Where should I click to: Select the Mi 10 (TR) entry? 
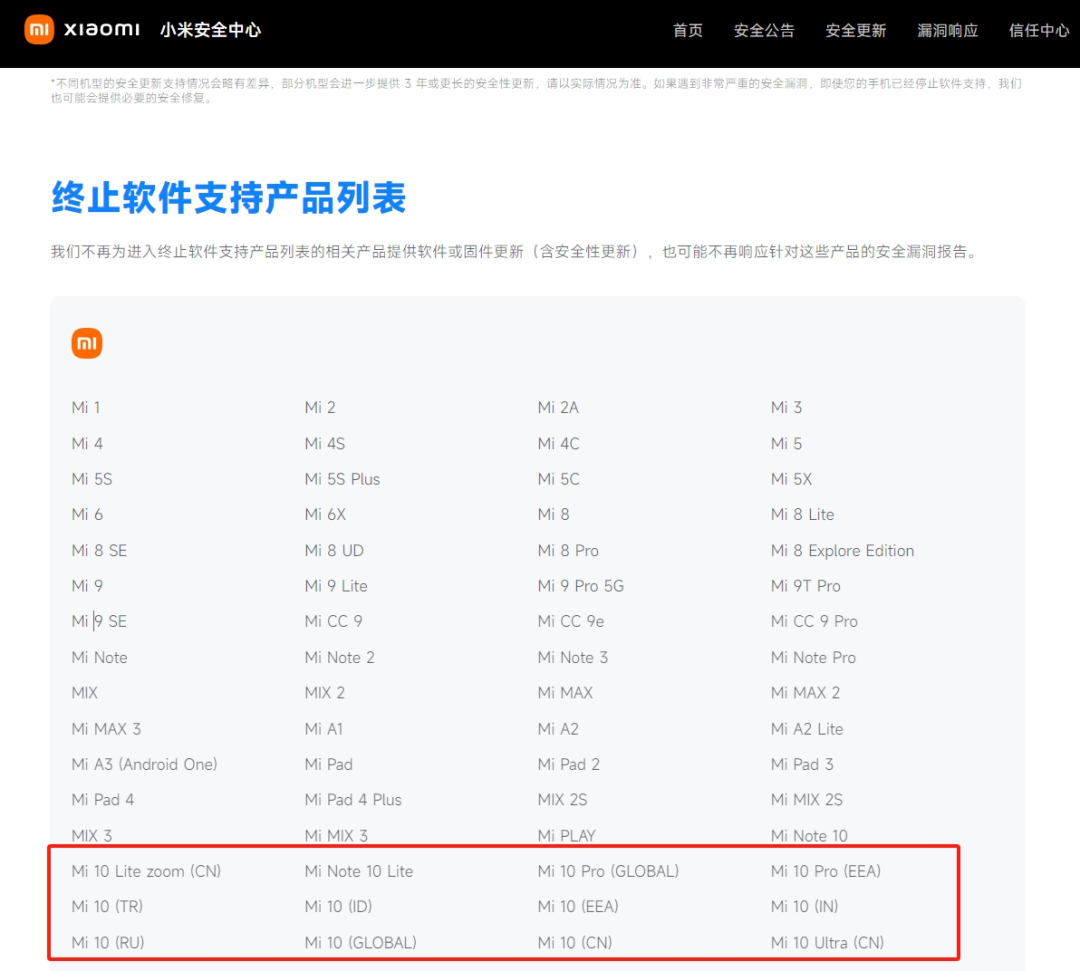pyautogui.click(x=107, y=907)
